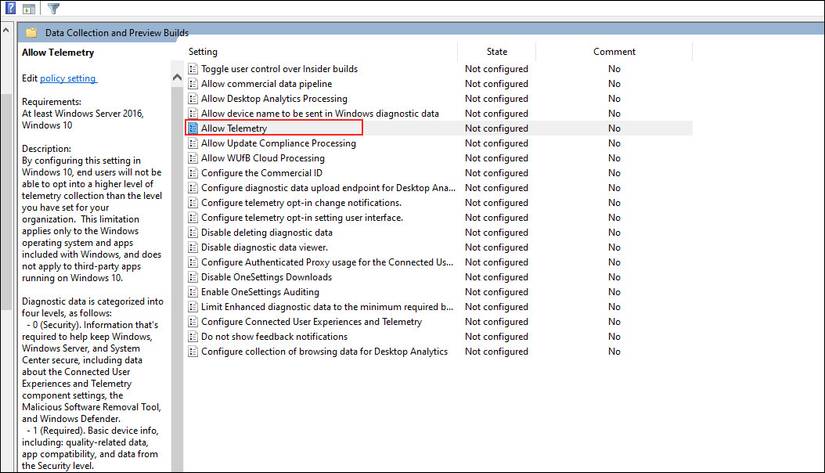Click the Help icon in toolbar
The width and height of the screenshot is (825, 473).
click(x=10, y=8)
